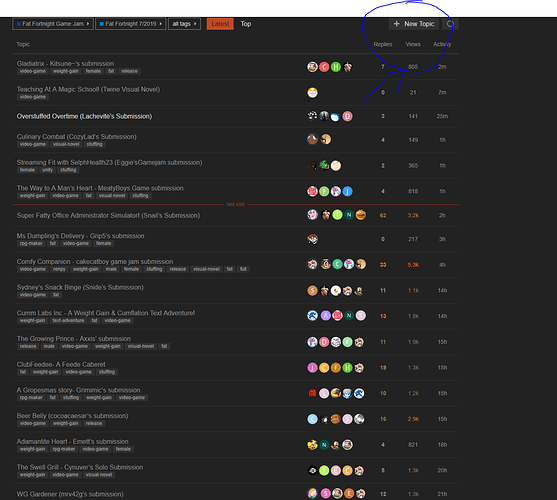Click the plus icon in New Topic

(x=396, y=24)
